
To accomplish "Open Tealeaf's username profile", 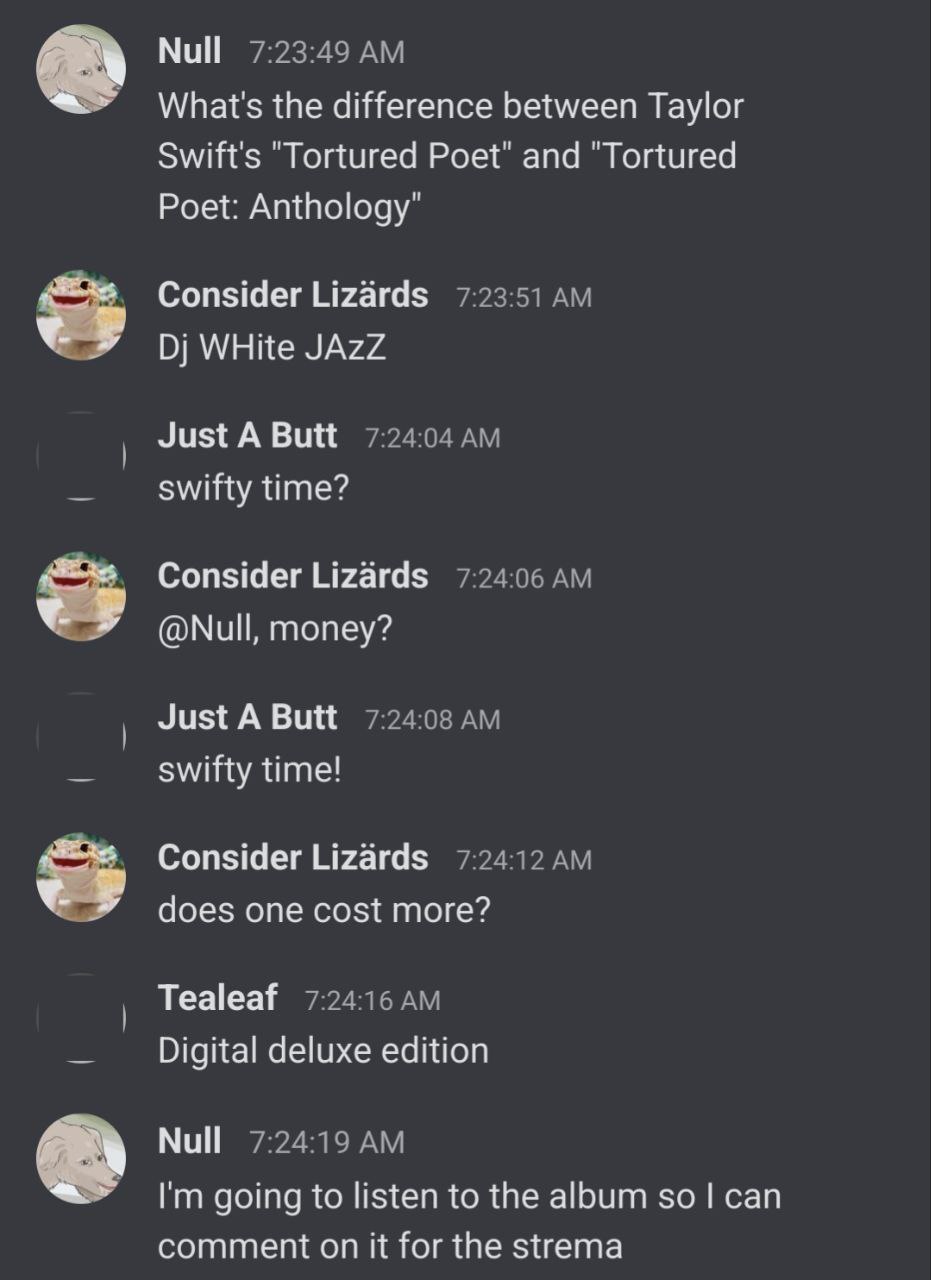I will pos(217,998).
